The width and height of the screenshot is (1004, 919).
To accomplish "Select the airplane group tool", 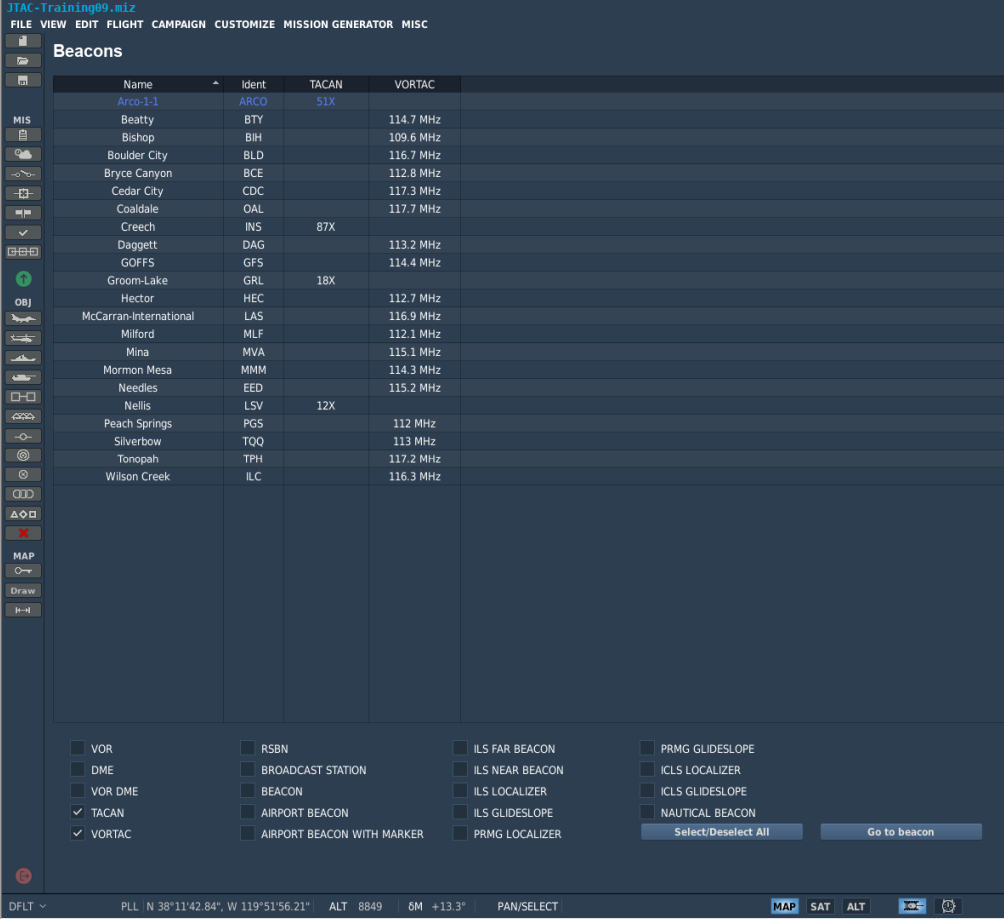I will click(23, 318).
